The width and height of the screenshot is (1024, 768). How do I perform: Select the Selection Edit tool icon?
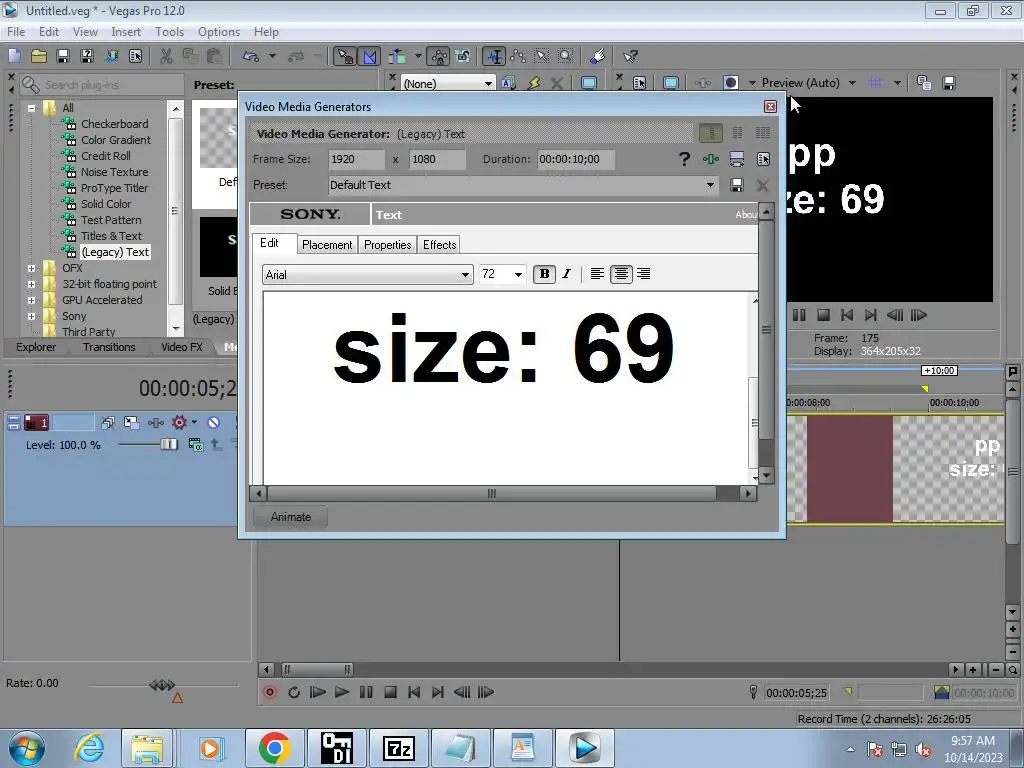542,56
